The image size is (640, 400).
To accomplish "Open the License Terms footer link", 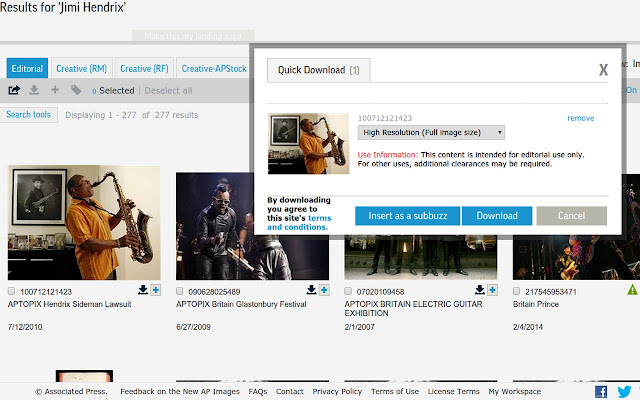I will (453, 391).
